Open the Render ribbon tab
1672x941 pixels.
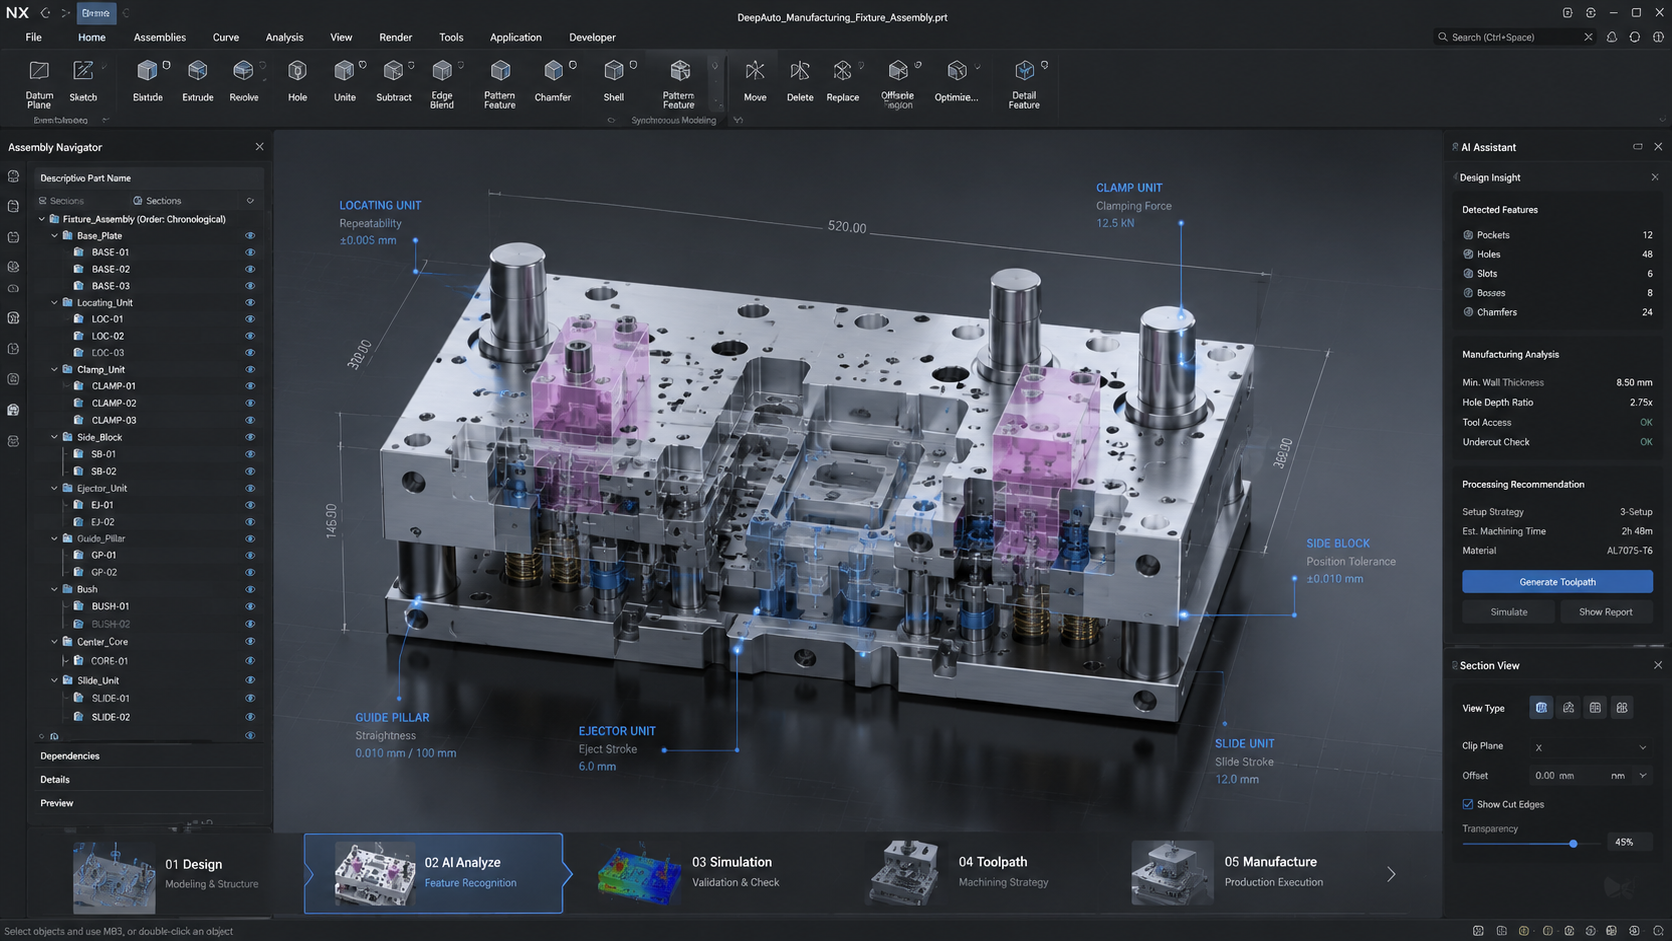click(x=395, y=37)
